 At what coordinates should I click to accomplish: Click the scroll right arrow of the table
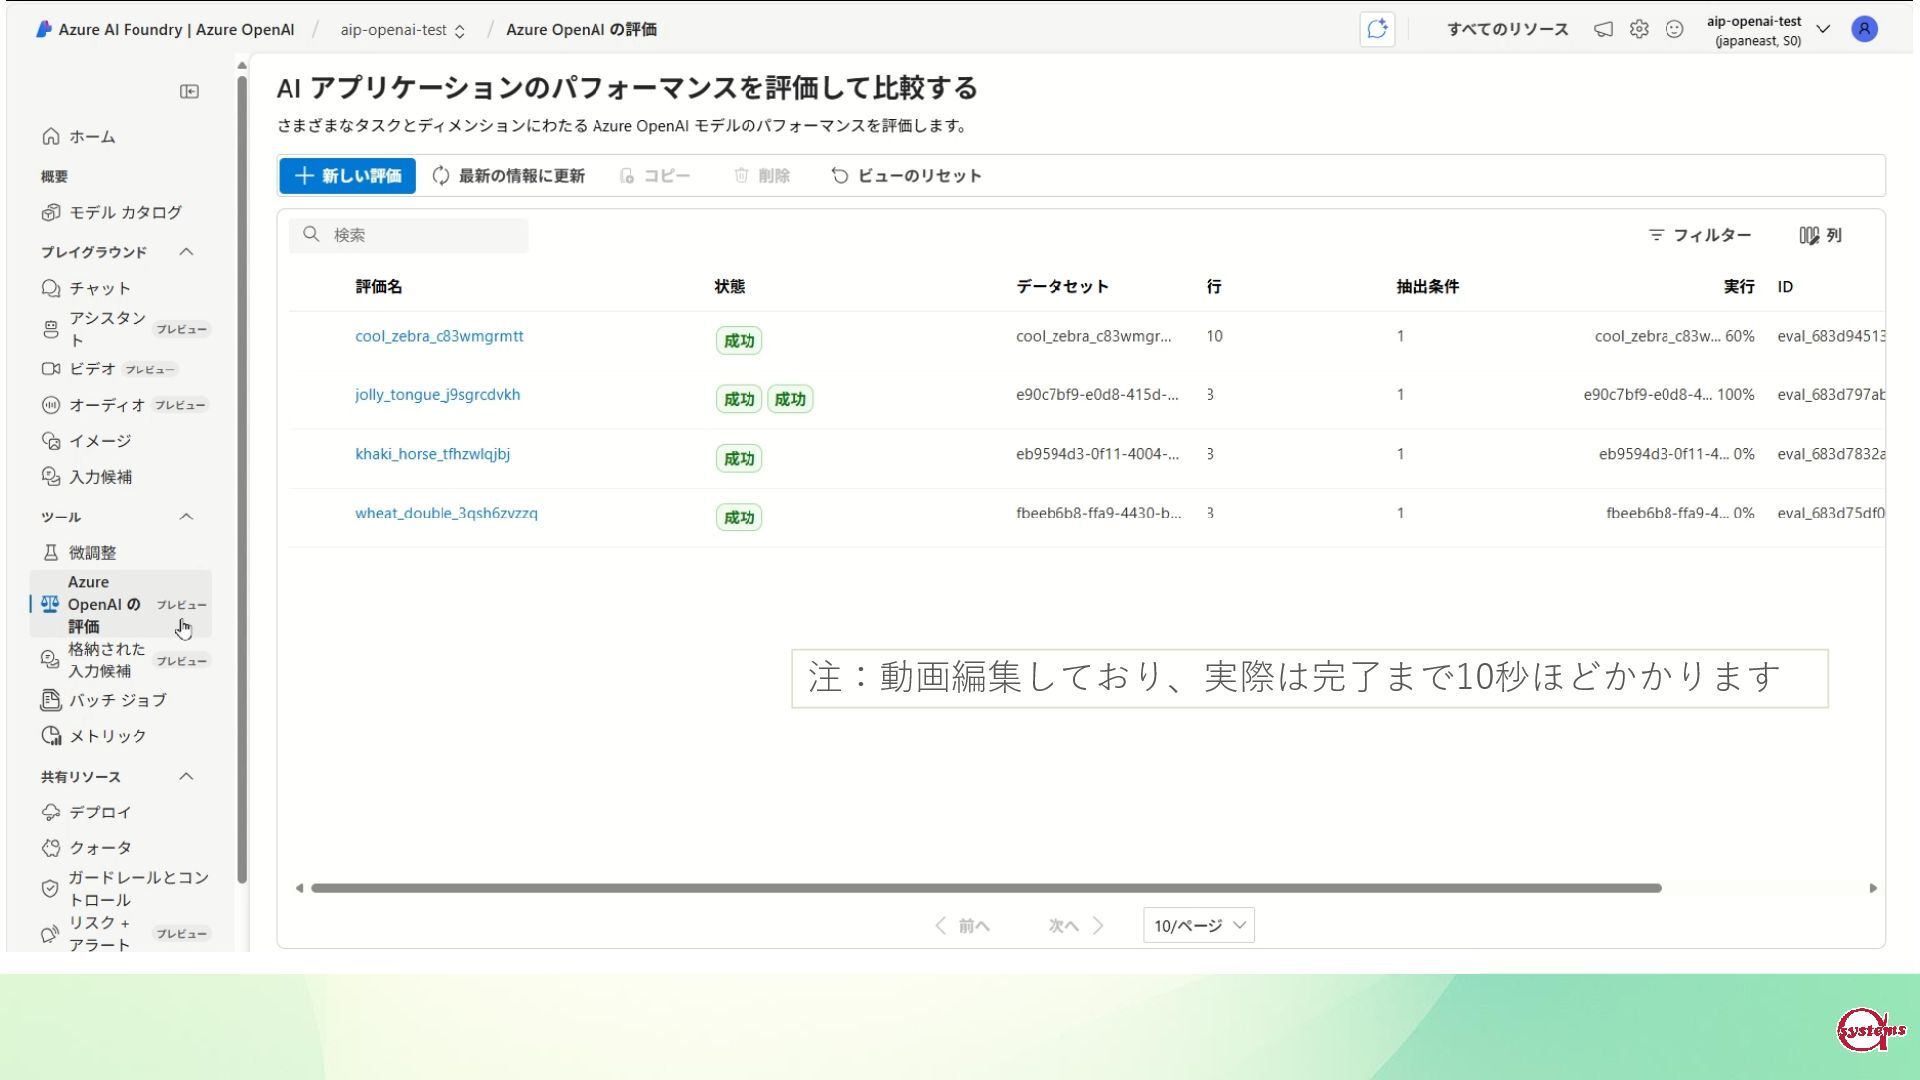1873,888
